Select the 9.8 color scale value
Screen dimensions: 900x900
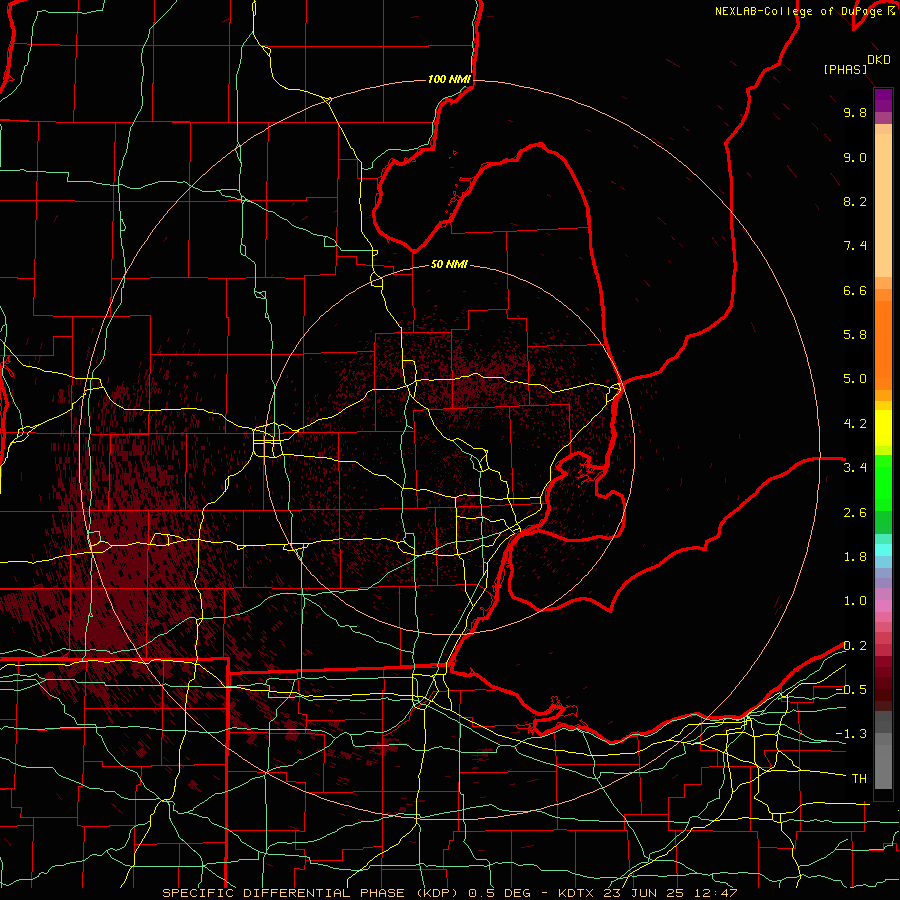click(x=855, y=112)
